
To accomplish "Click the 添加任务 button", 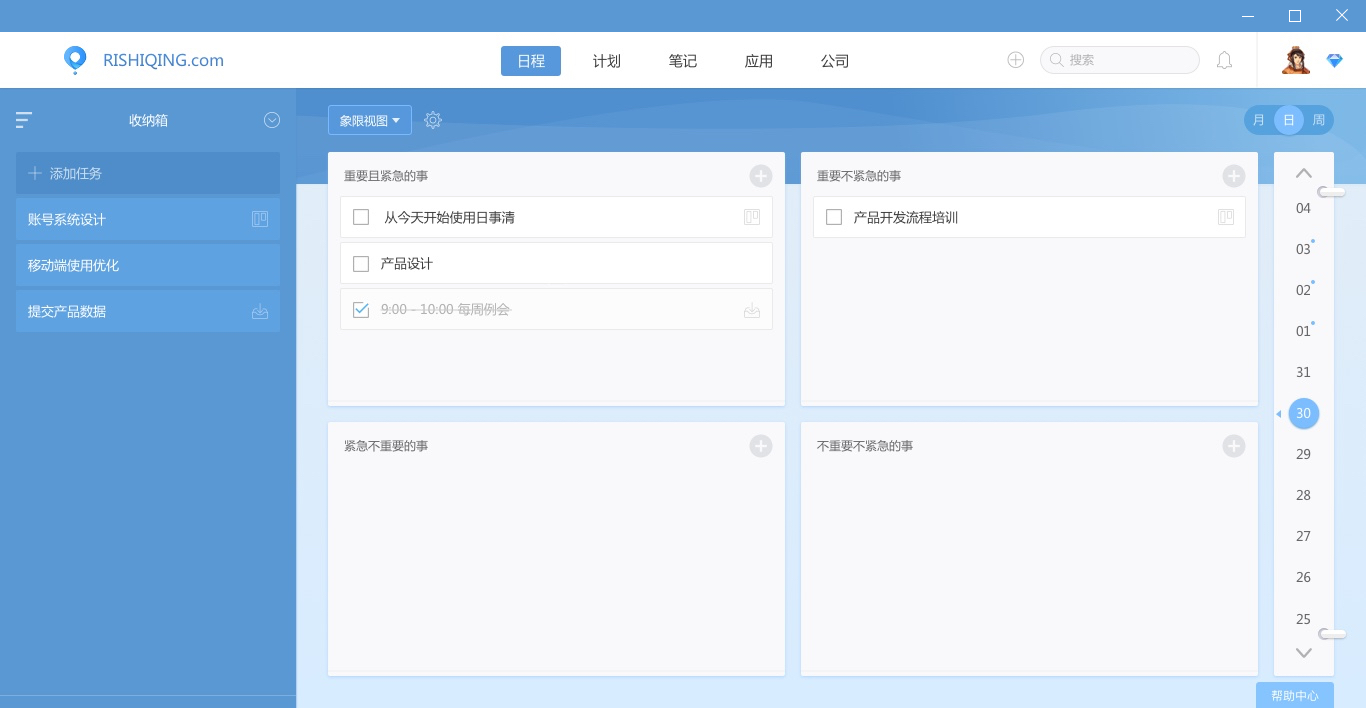I will [x=148, y=173].
